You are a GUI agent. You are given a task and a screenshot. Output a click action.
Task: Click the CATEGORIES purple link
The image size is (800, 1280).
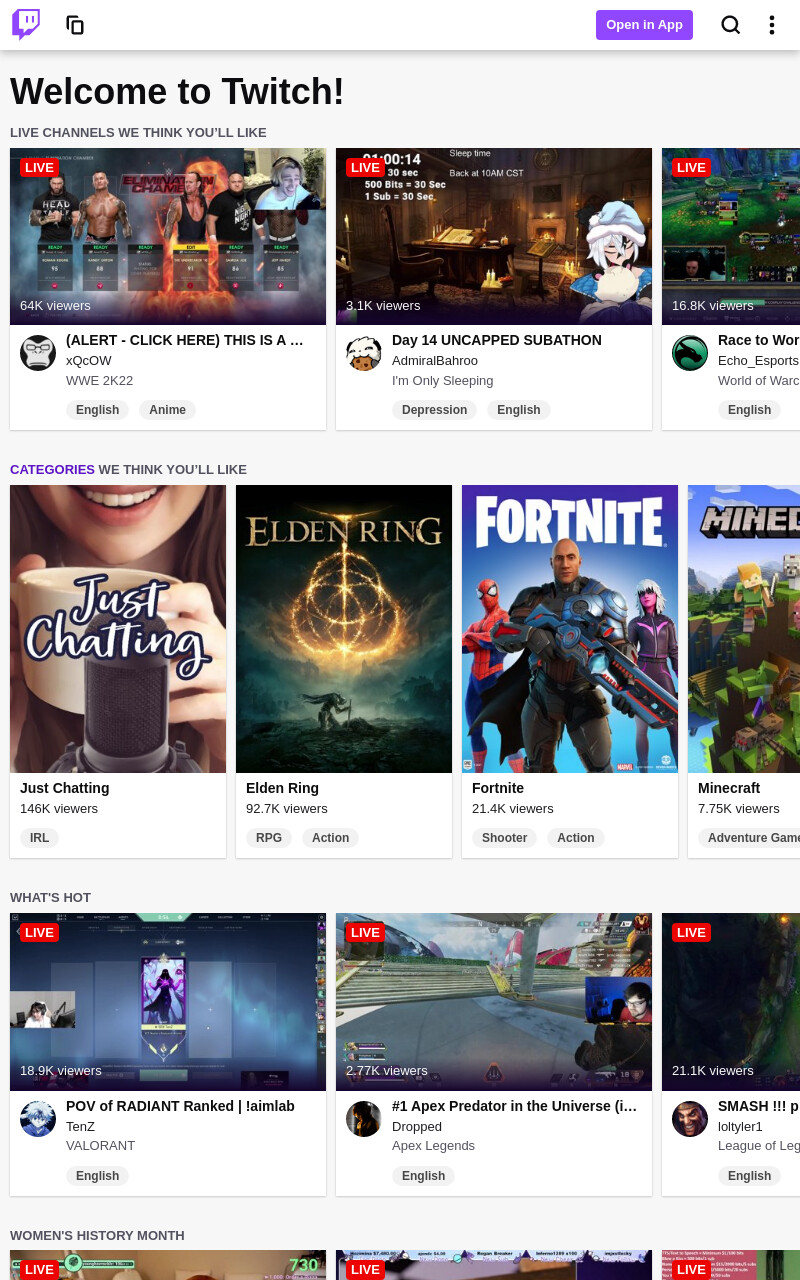coord(52,469)
